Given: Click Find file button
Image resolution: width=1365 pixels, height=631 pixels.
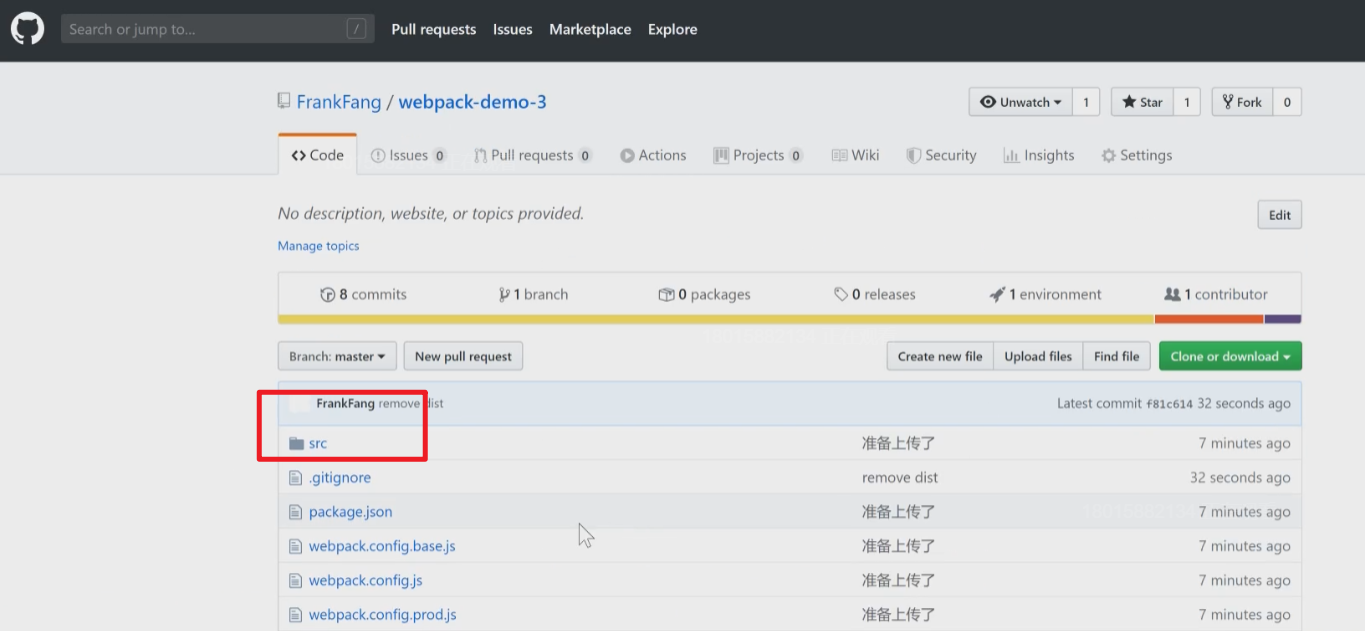Looking at the screenshot, I should 1116,356.
